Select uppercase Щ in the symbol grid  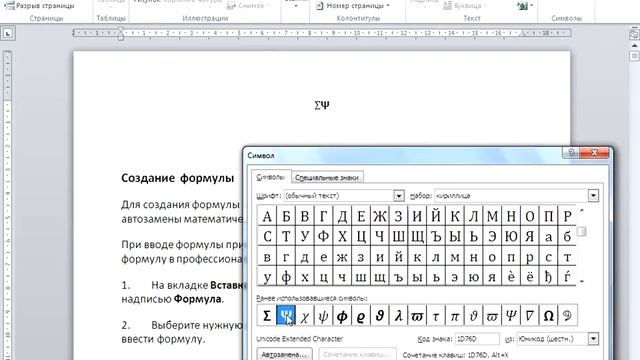tap(417, 236)
